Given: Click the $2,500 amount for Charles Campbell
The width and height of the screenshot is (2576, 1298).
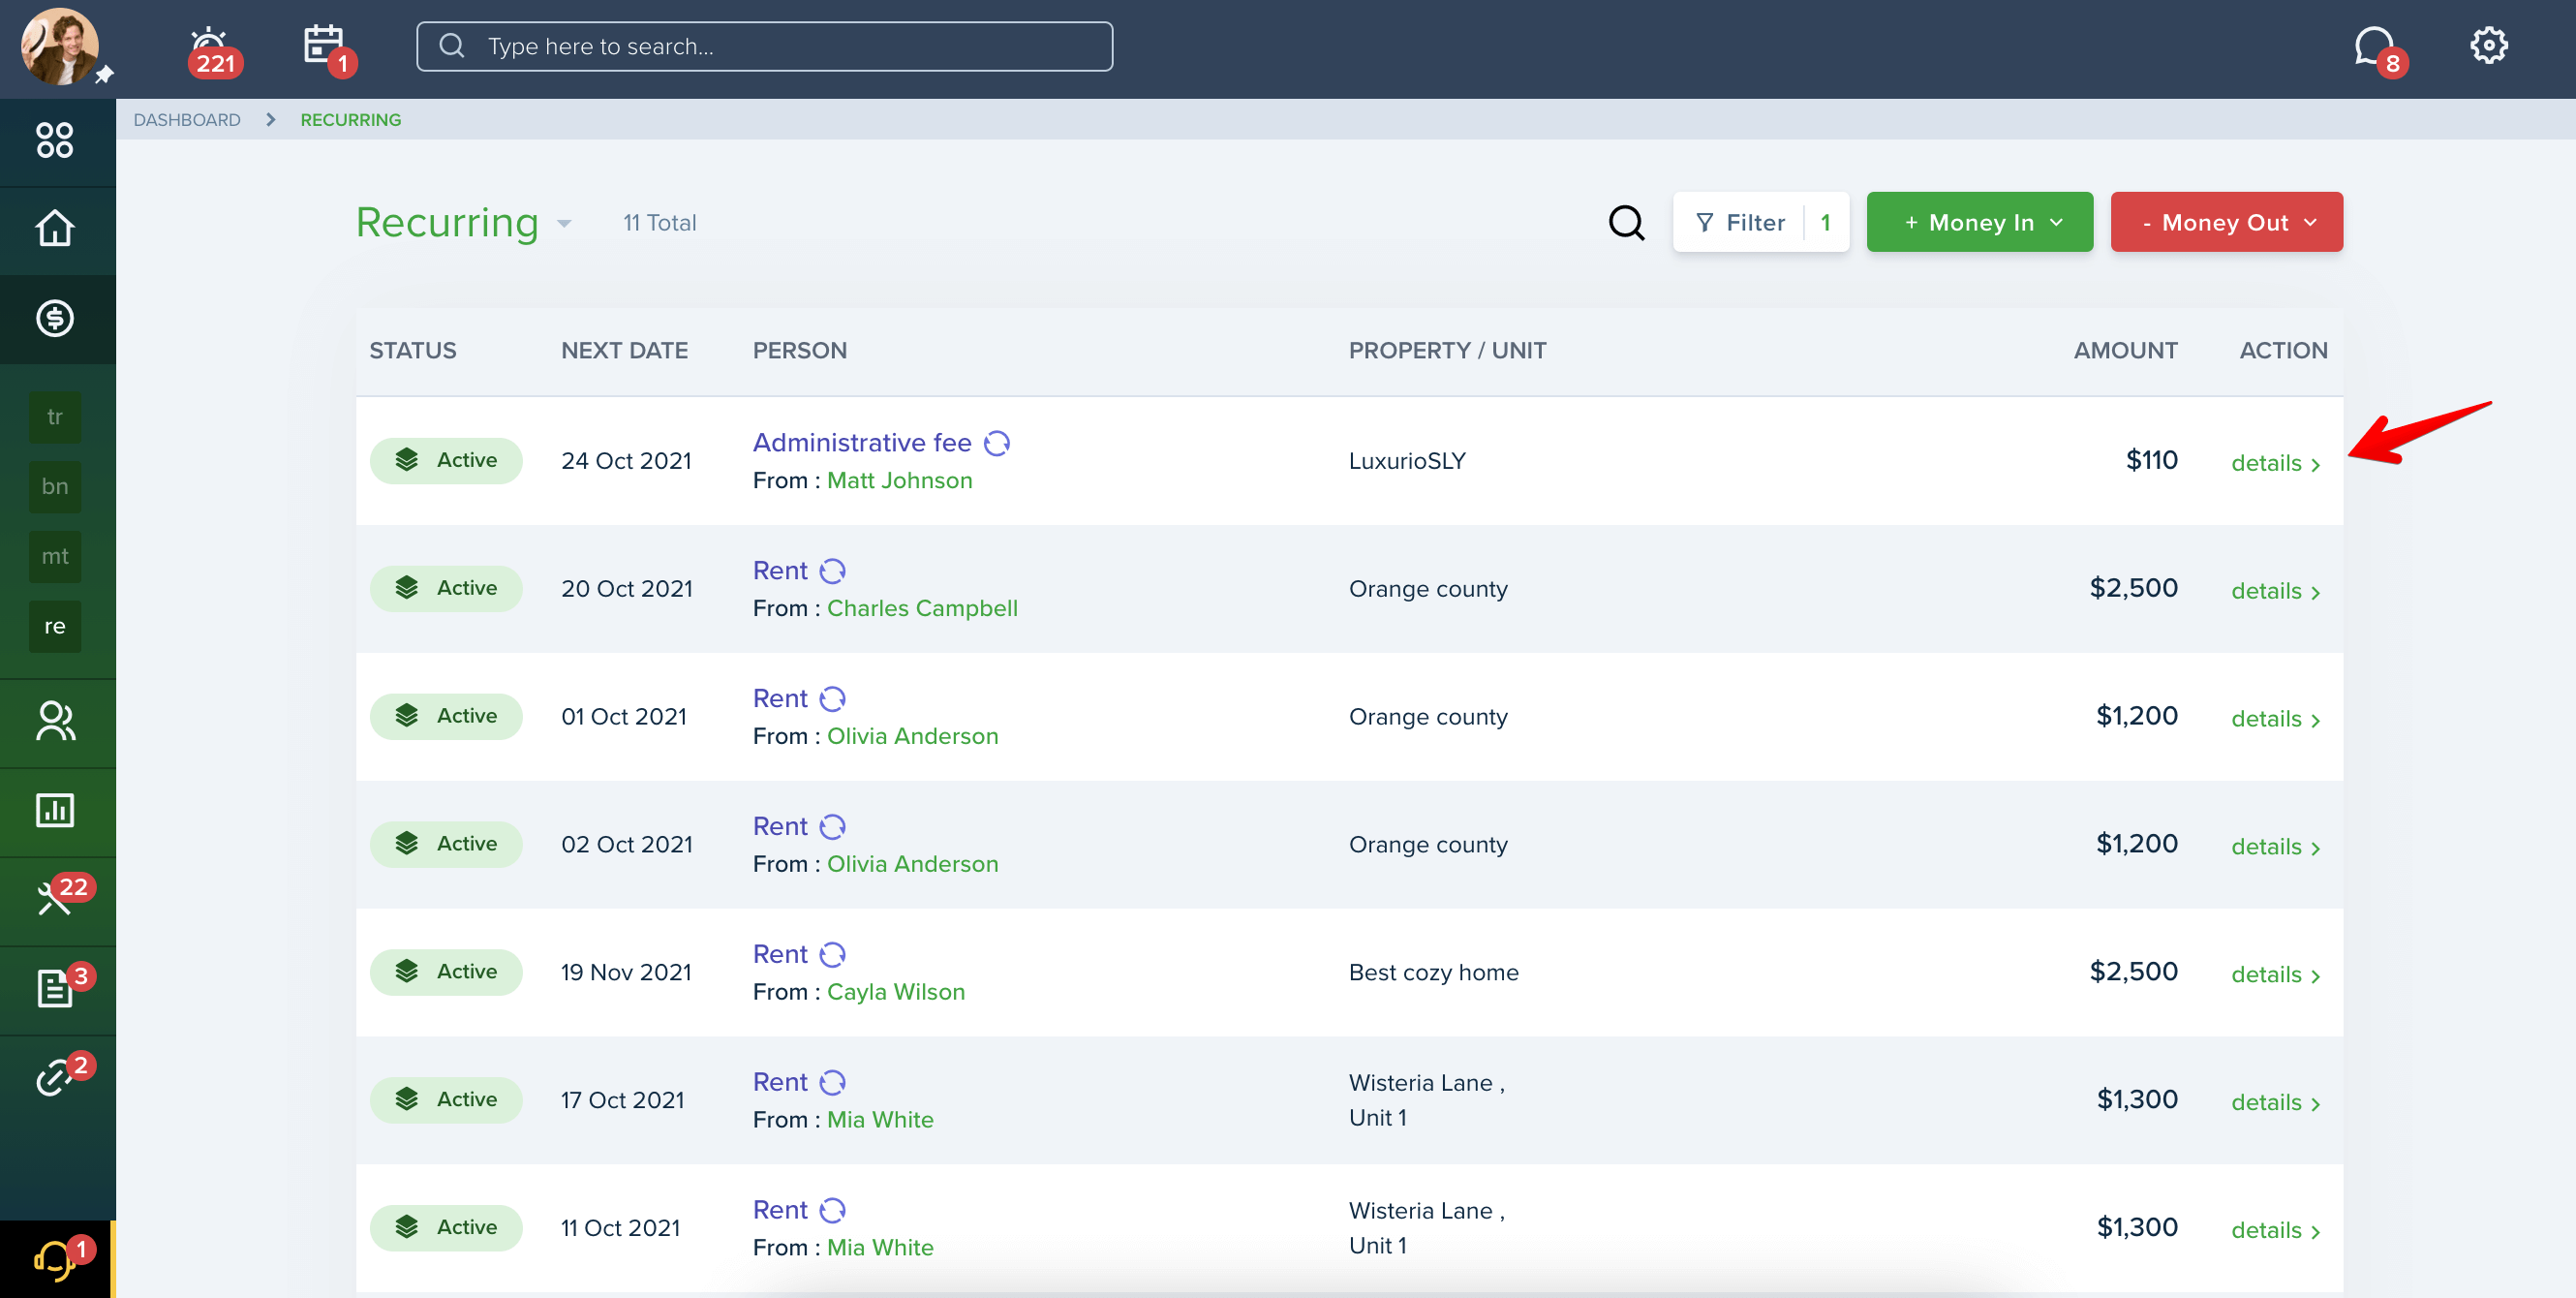Looking at the screenshot, I should 2133,588.
